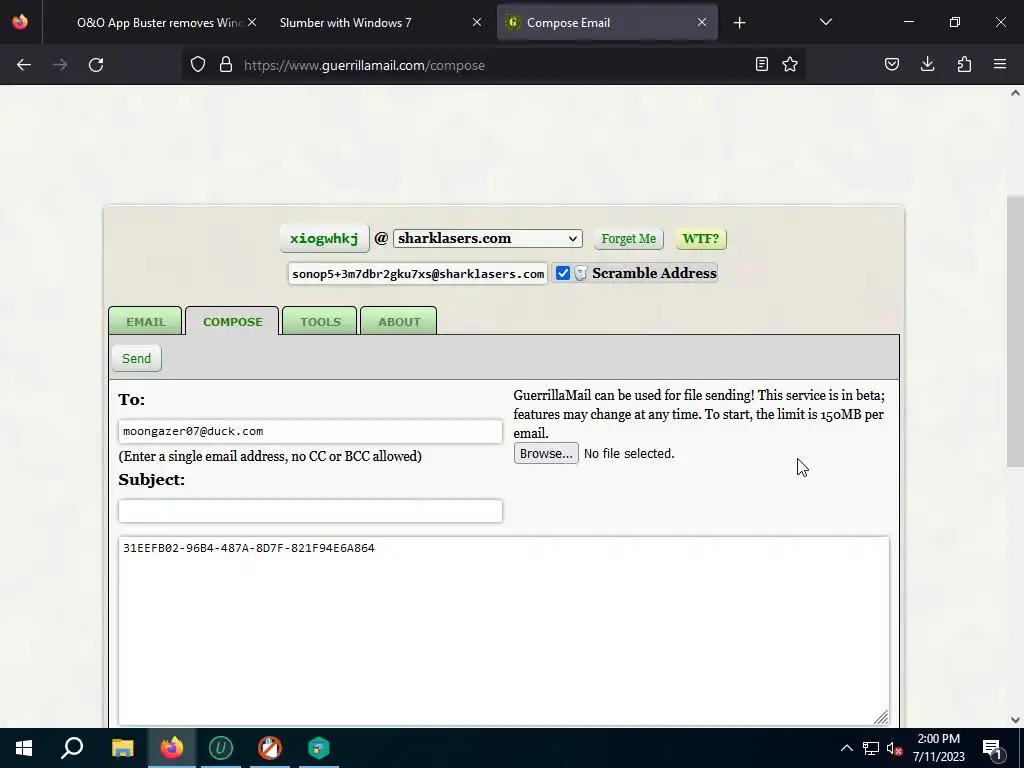
Task: Uncheck the Scramble Address checkbox
Action: [563, 273]
